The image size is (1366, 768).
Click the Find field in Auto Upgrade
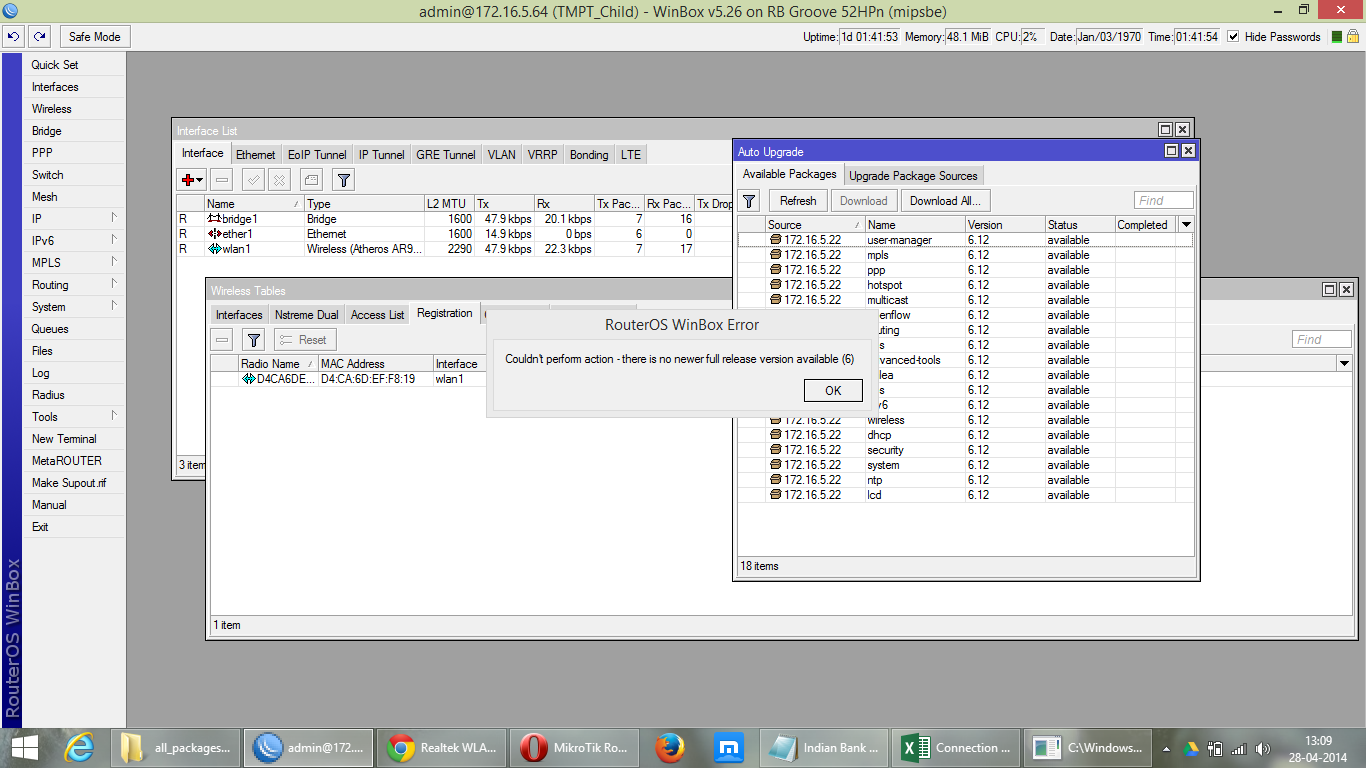point(1163,201)
